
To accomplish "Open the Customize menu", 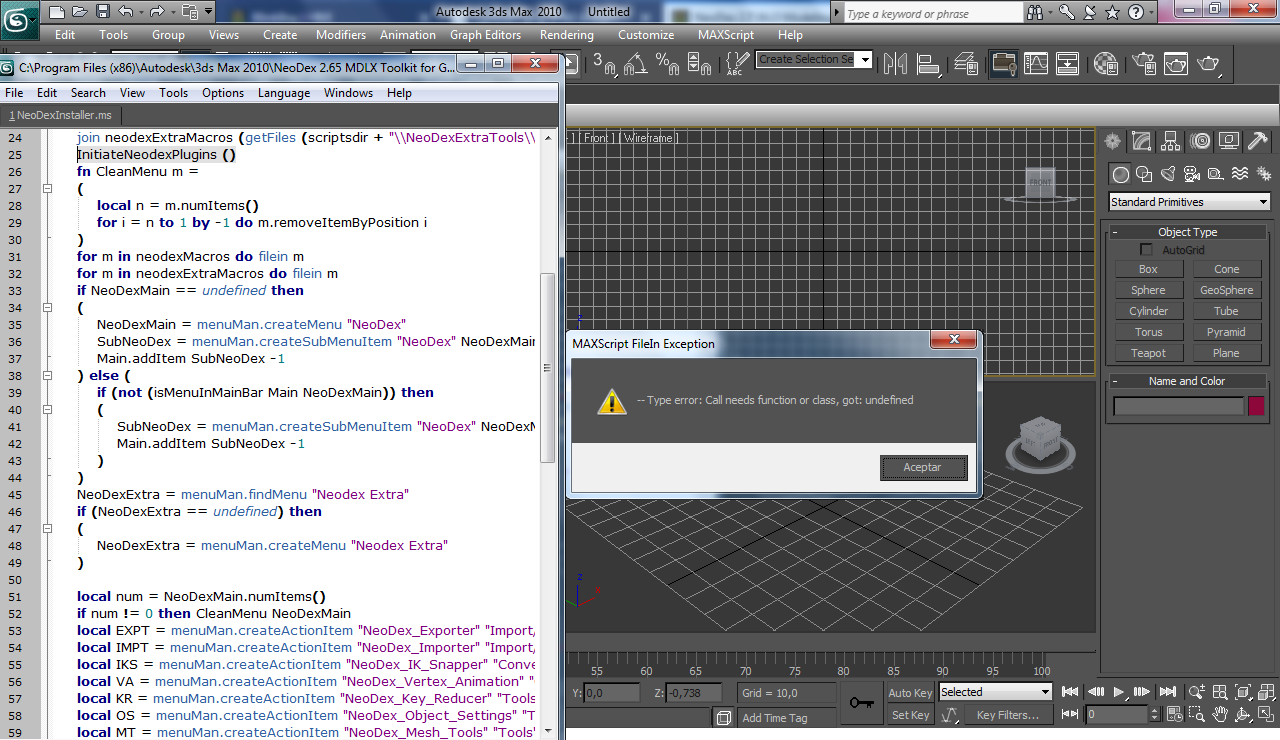I will 646,34.
